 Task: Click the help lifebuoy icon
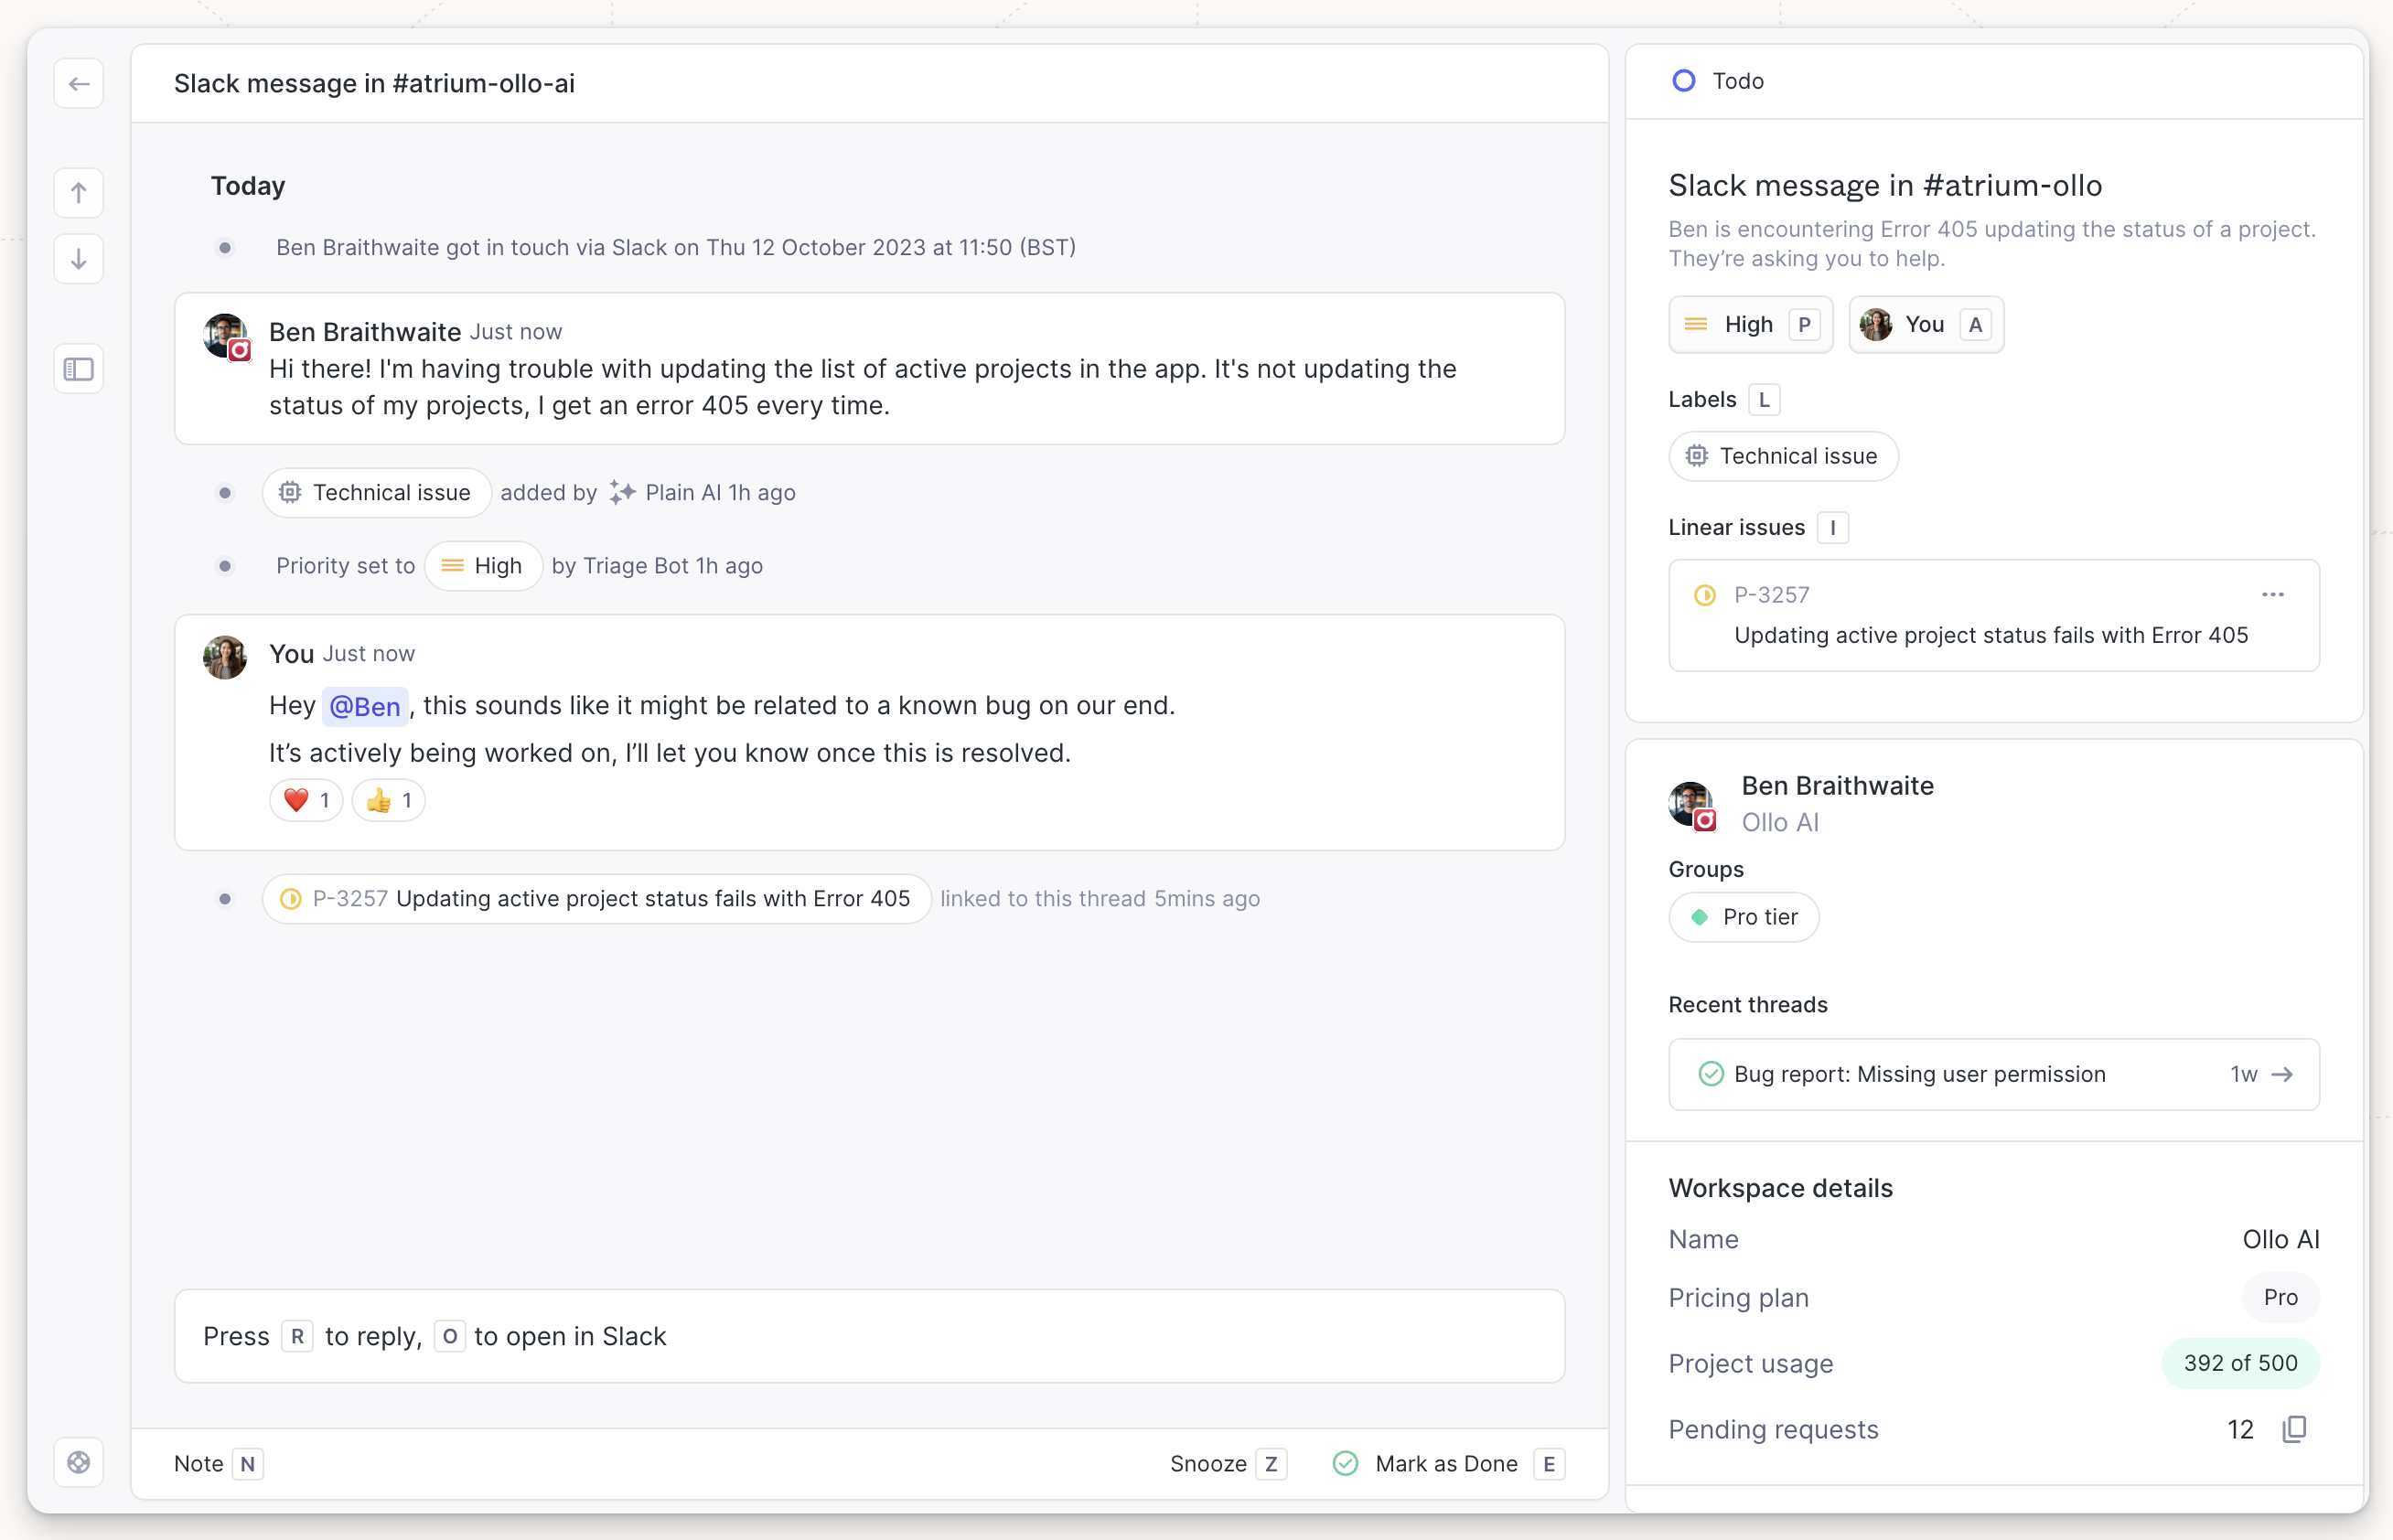(79, 1463)
